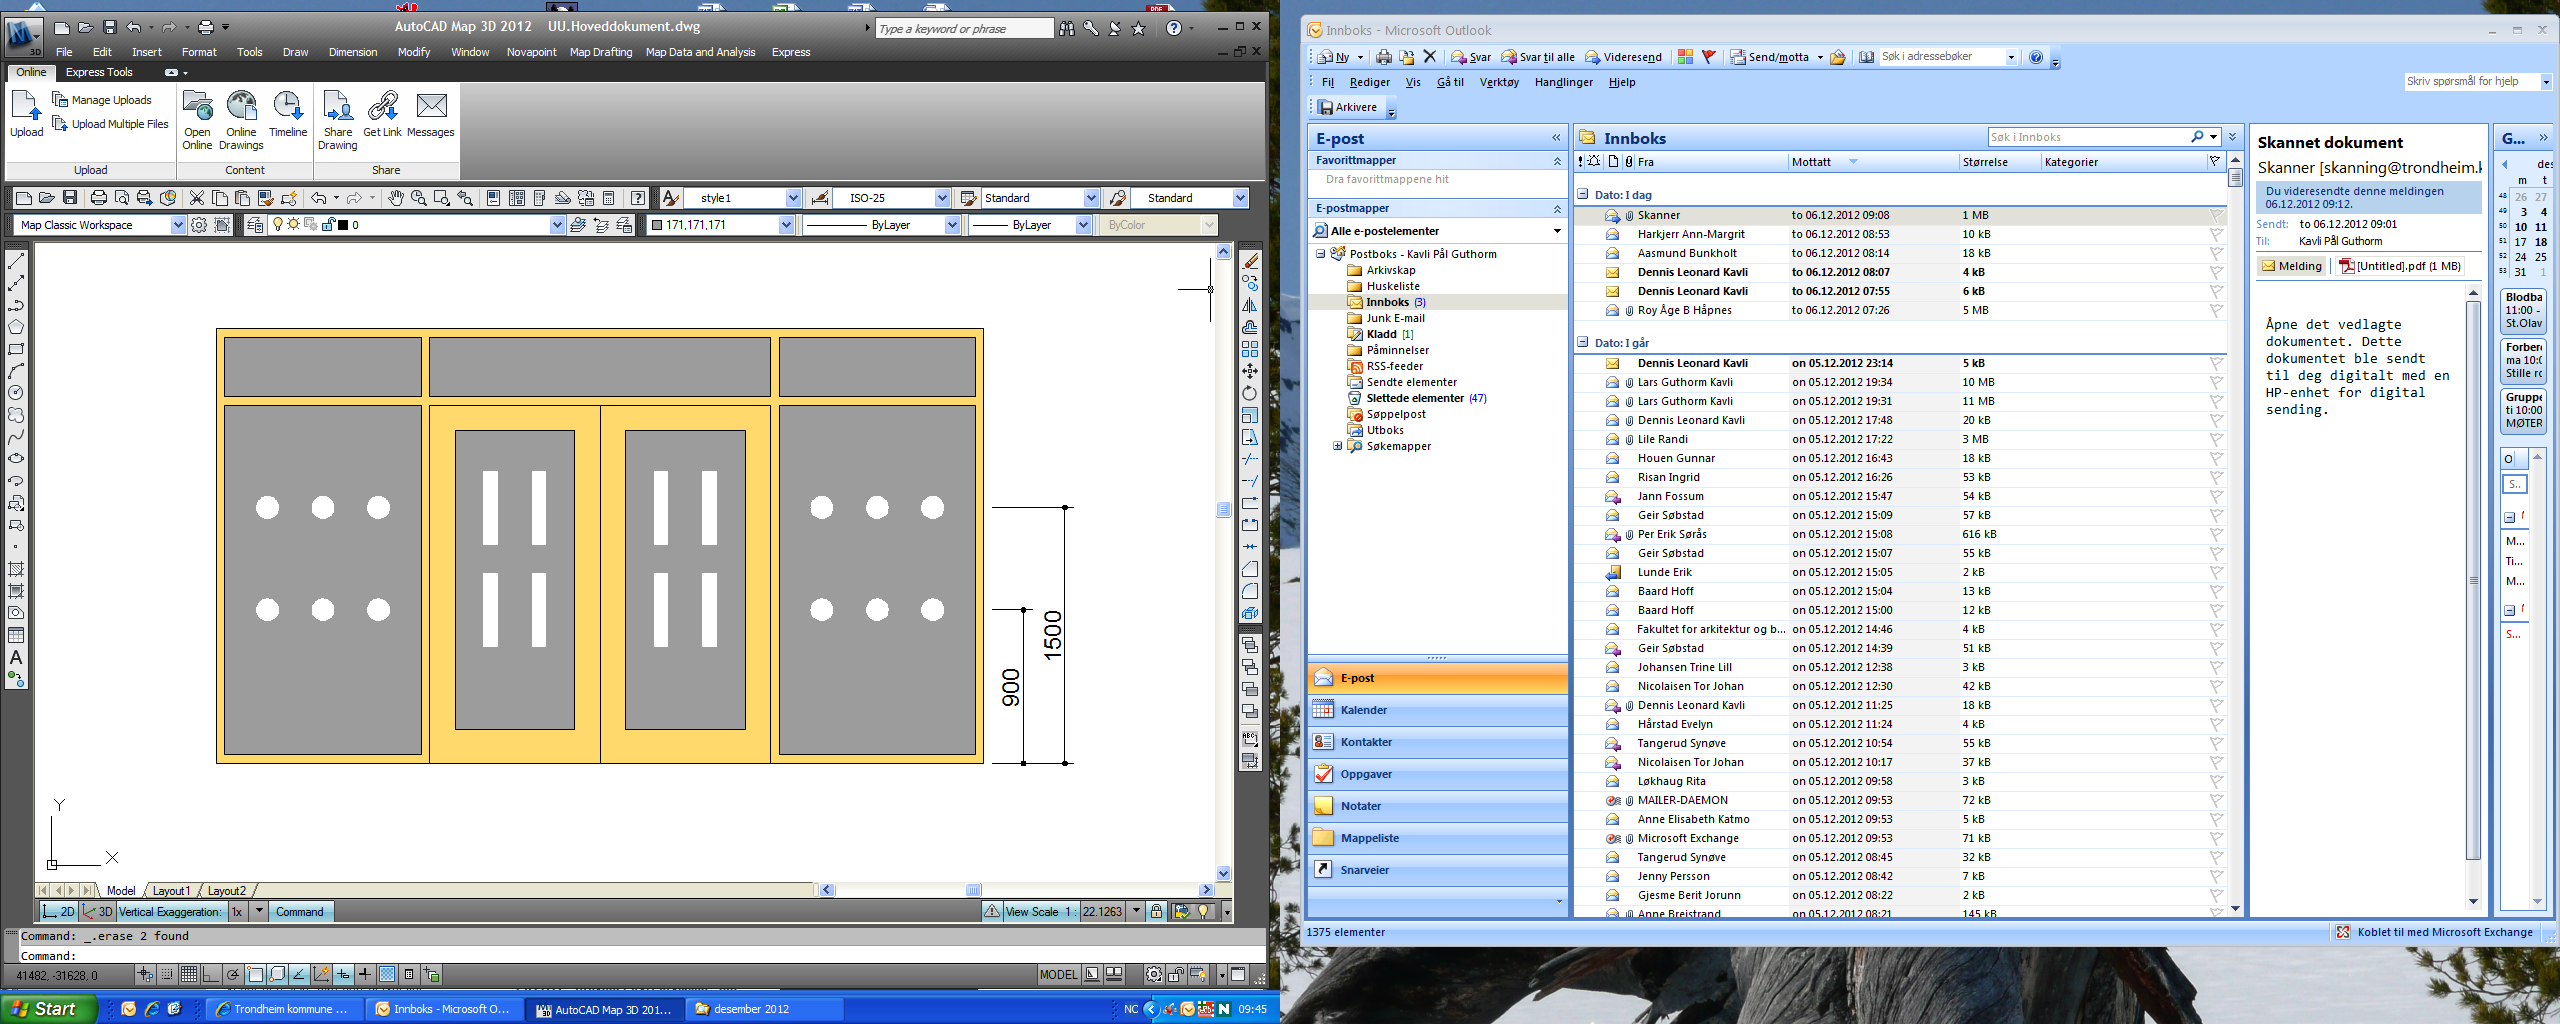Open the Verktøy menu in Outlook
Viewport: 2560px width, 1024px height.
click(1499, 82)
